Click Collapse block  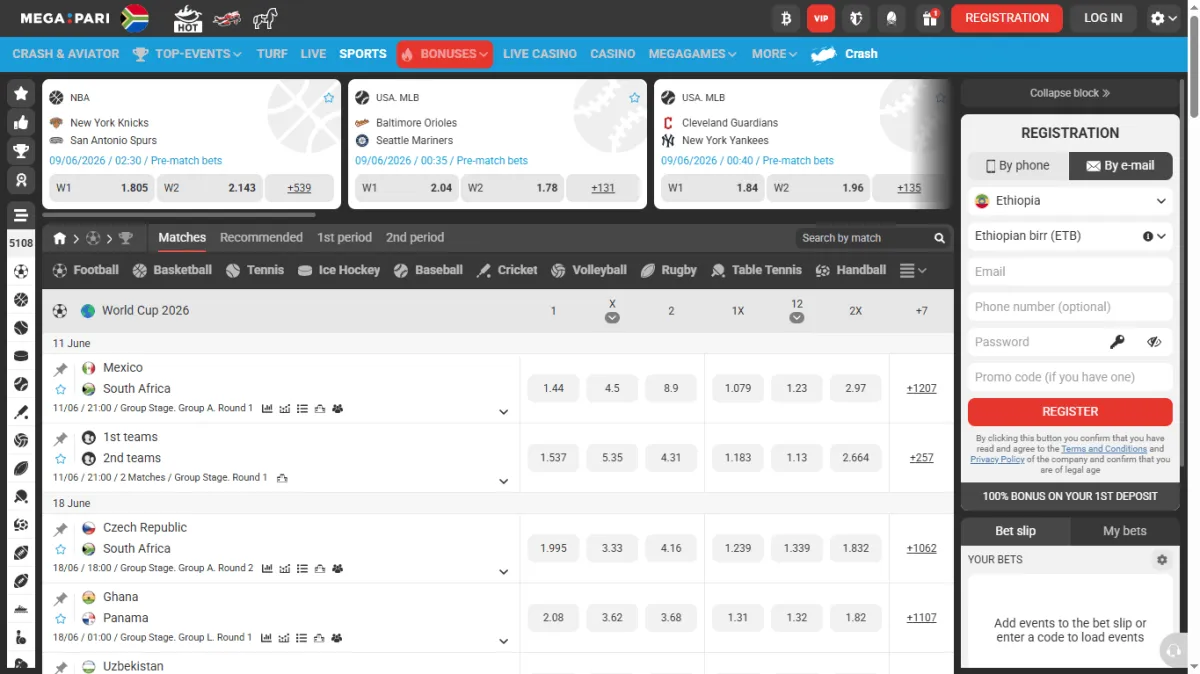point(1070,93)
